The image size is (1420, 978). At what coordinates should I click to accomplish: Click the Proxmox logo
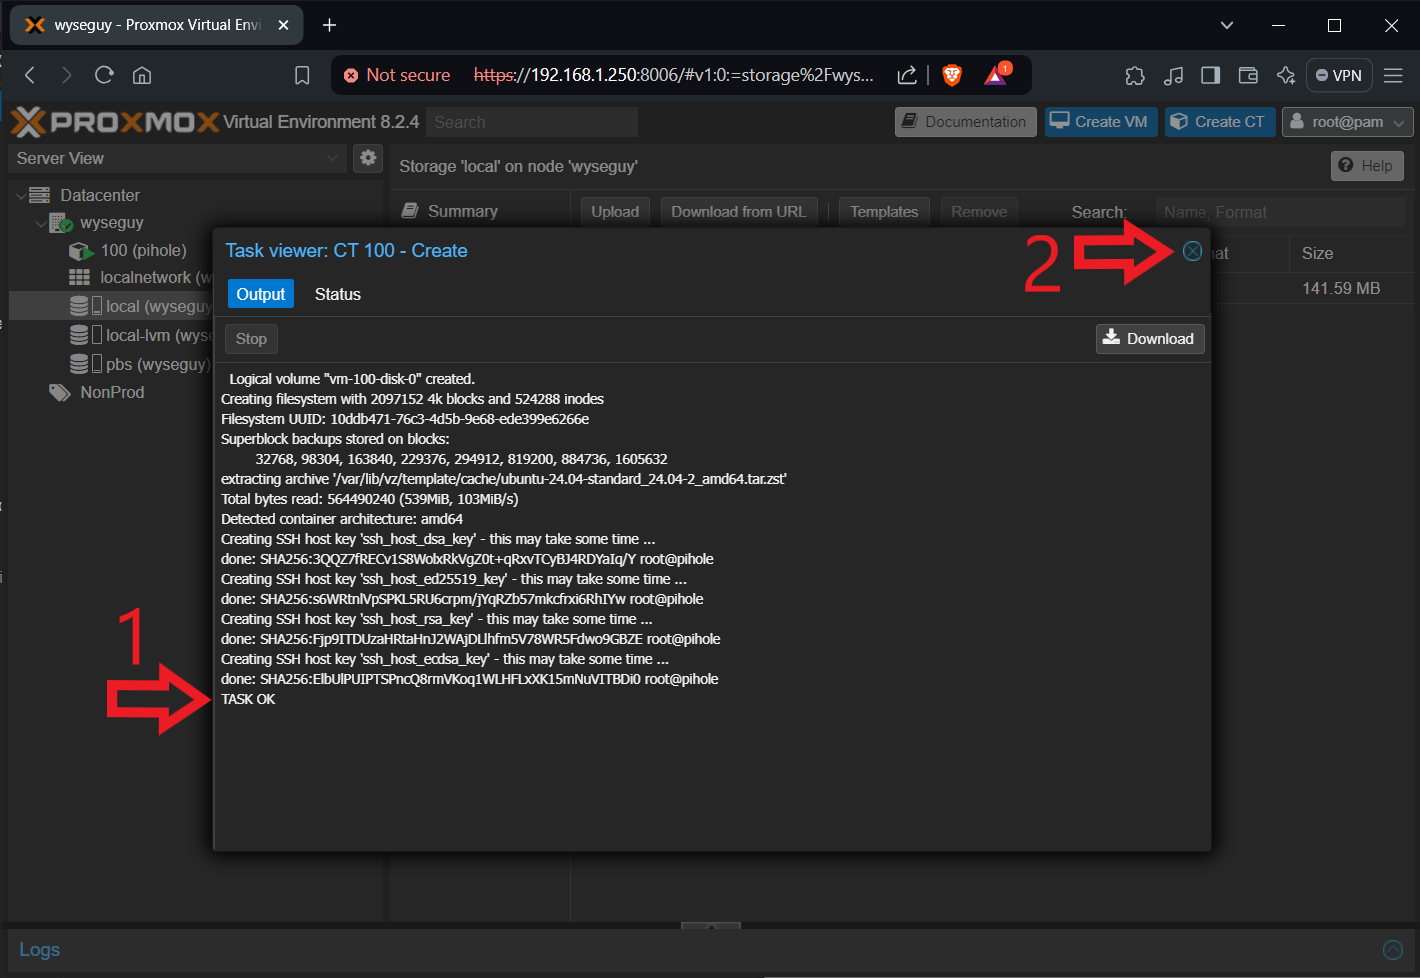(115, 122)
